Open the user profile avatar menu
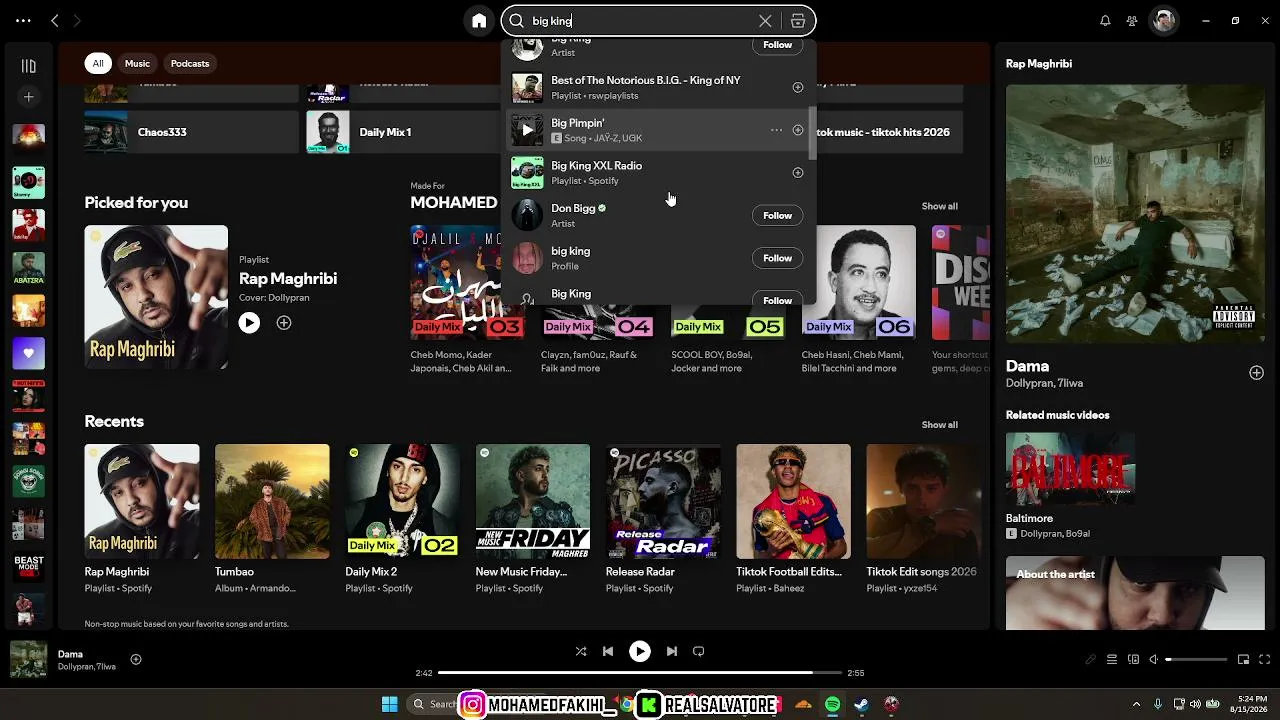Screen dimensions: 1280x720 click(x=1163, y=20)
